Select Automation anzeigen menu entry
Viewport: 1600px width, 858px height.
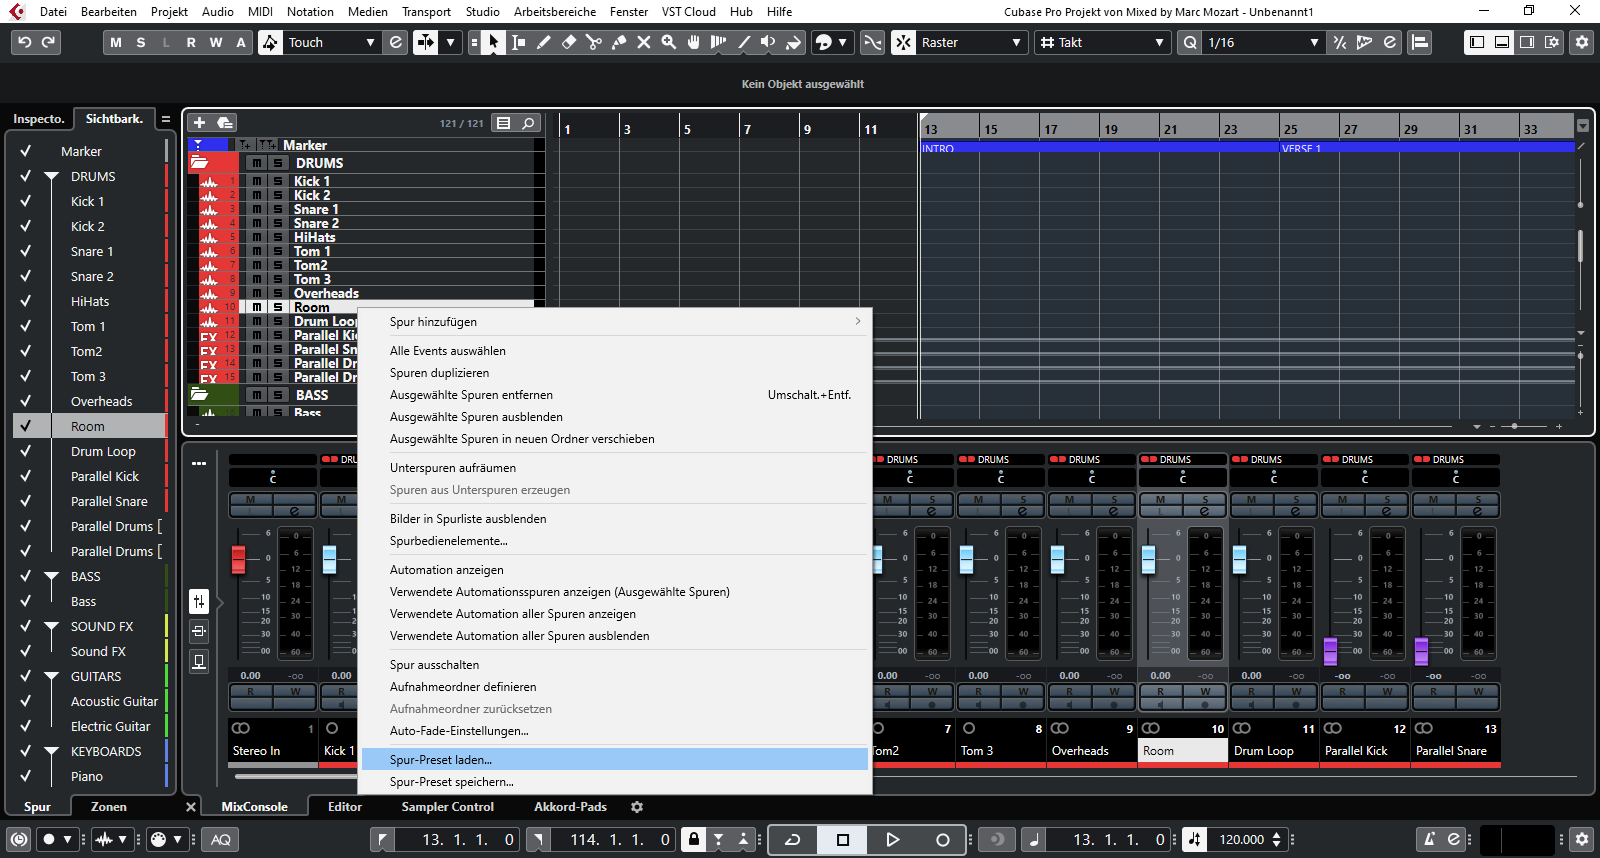(615, 570)
